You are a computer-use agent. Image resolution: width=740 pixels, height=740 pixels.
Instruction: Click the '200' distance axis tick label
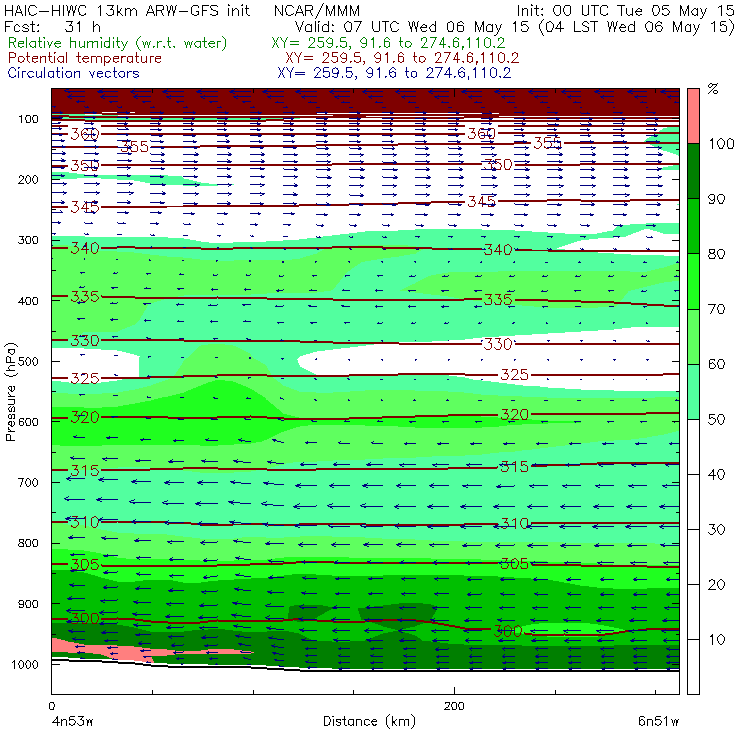[x=454, y=706]
